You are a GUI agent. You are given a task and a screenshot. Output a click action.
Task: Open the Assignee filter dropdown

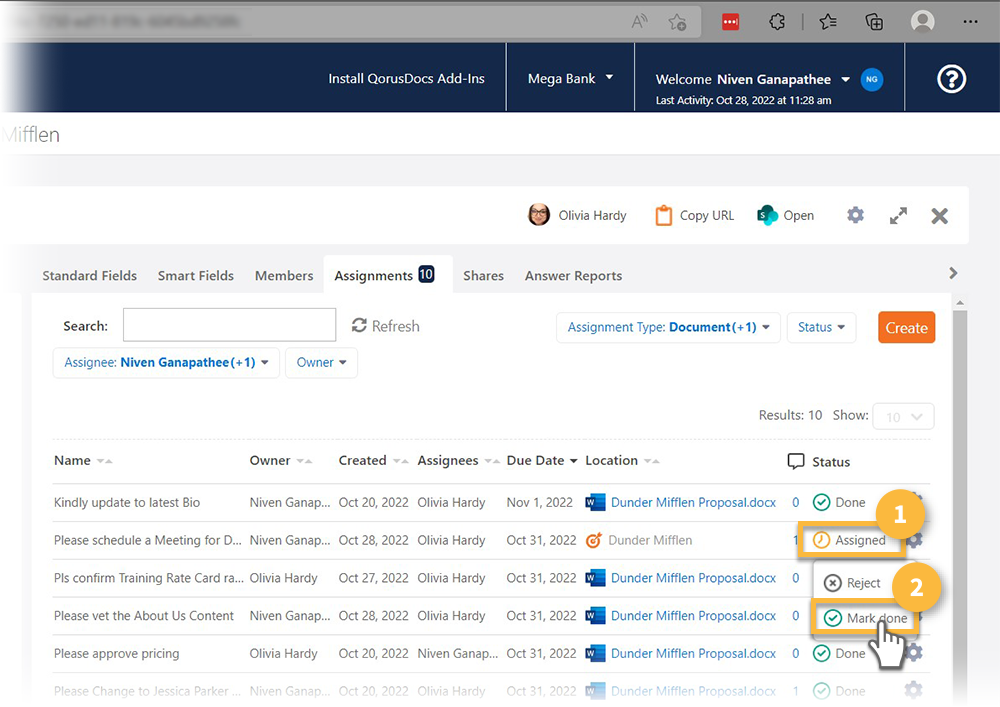click(x=165, y=363)
